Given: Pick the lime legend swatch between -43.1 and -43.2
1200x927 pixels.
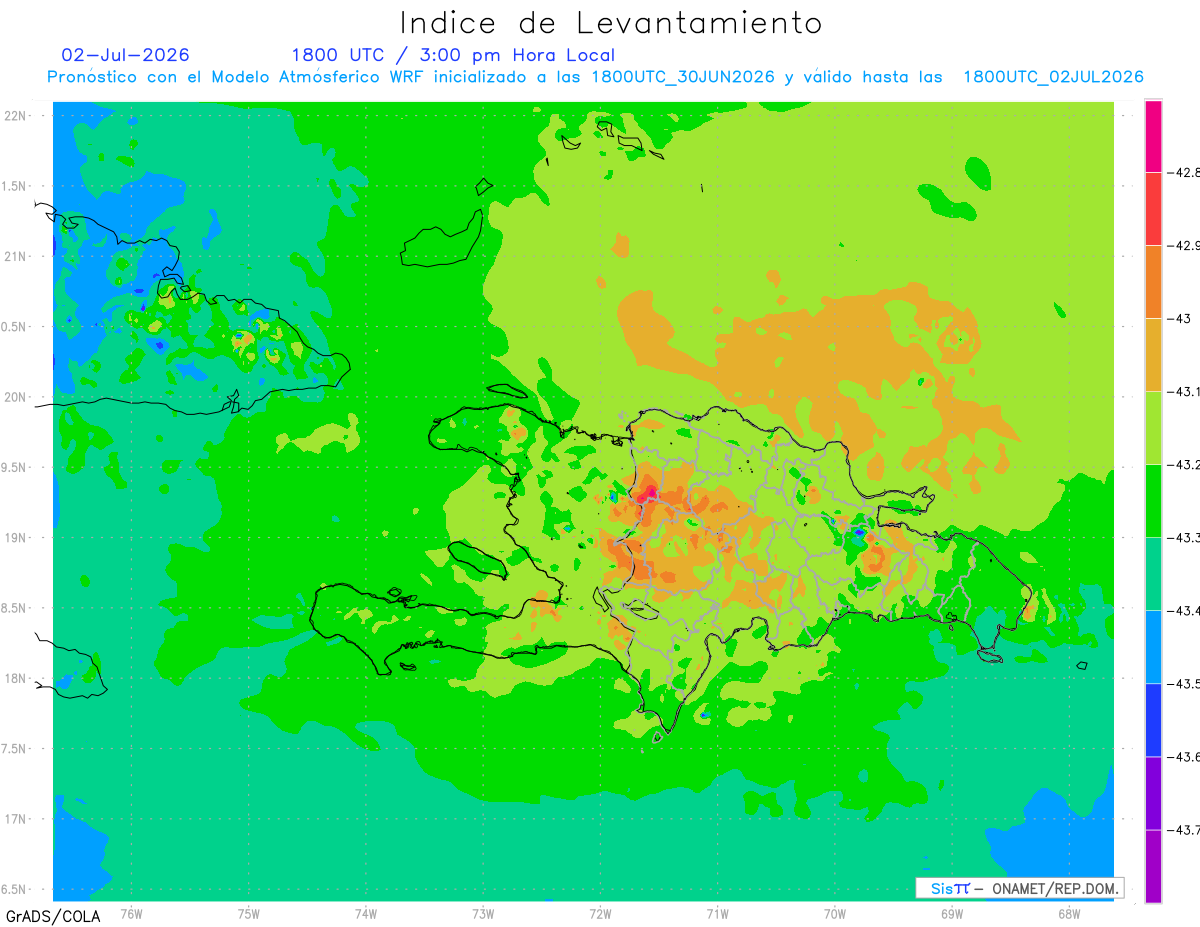Looking at the screenshot, I should [x=1153, y=427].
